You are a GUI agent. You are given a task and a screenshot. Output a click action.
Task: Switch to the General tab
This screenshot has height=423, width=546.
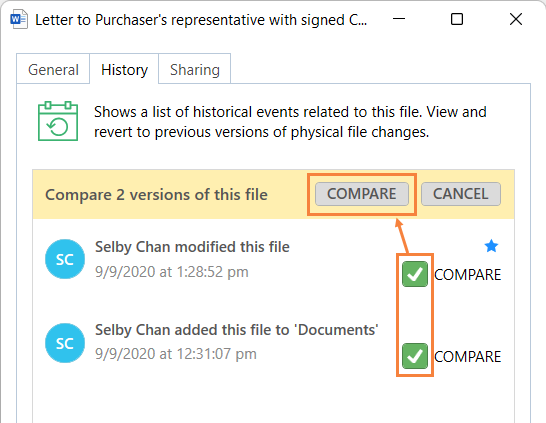[x=53, y=69]
